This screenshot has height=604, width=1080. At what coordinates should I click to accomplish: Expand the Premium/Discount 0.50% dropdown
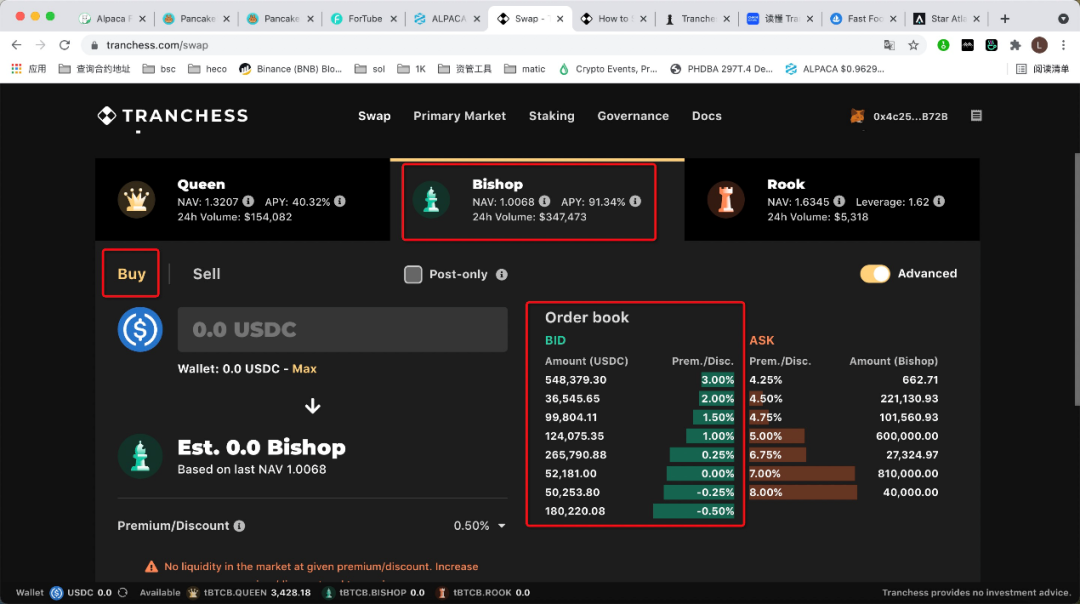coord(479,525)
